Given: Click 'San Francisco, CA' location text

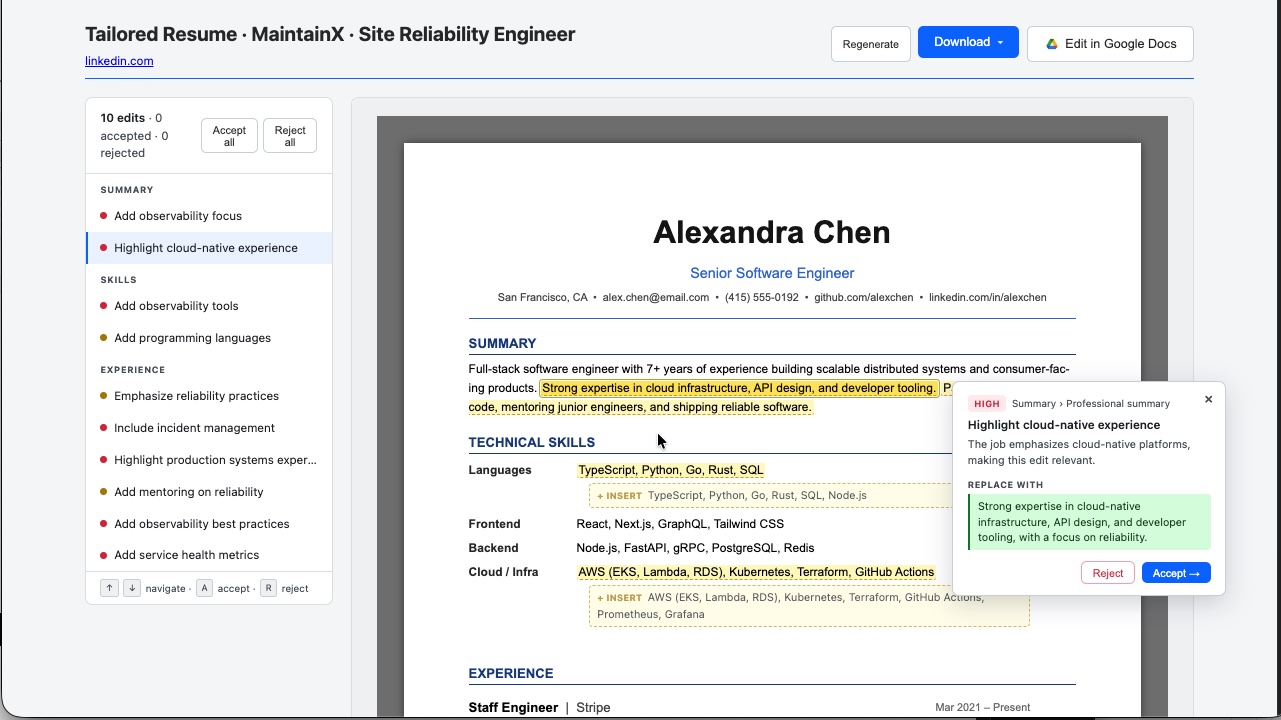Looking at the screenshot, I should tap(543, 297).
